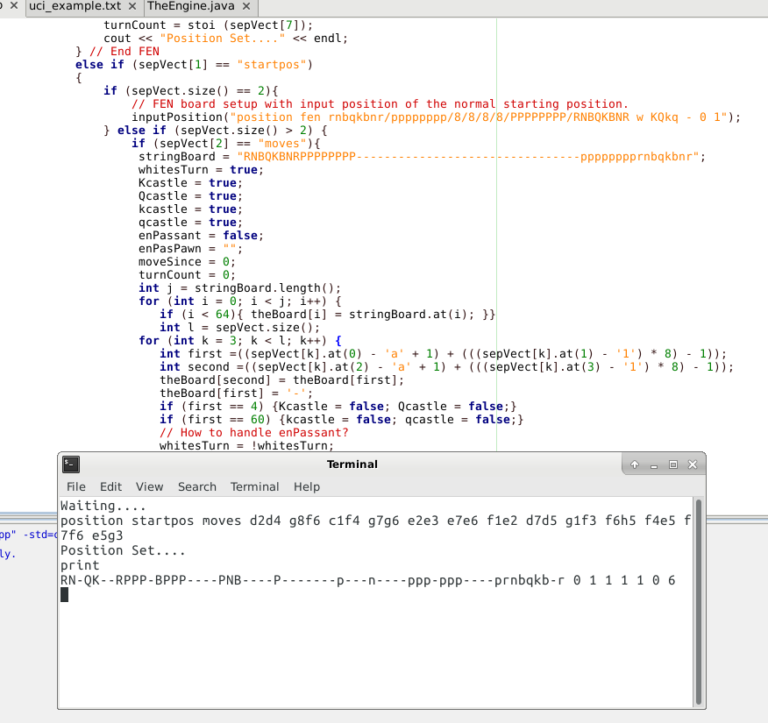
Task: Close the leftmost partially visible editor tab
Action: [13, 6]
